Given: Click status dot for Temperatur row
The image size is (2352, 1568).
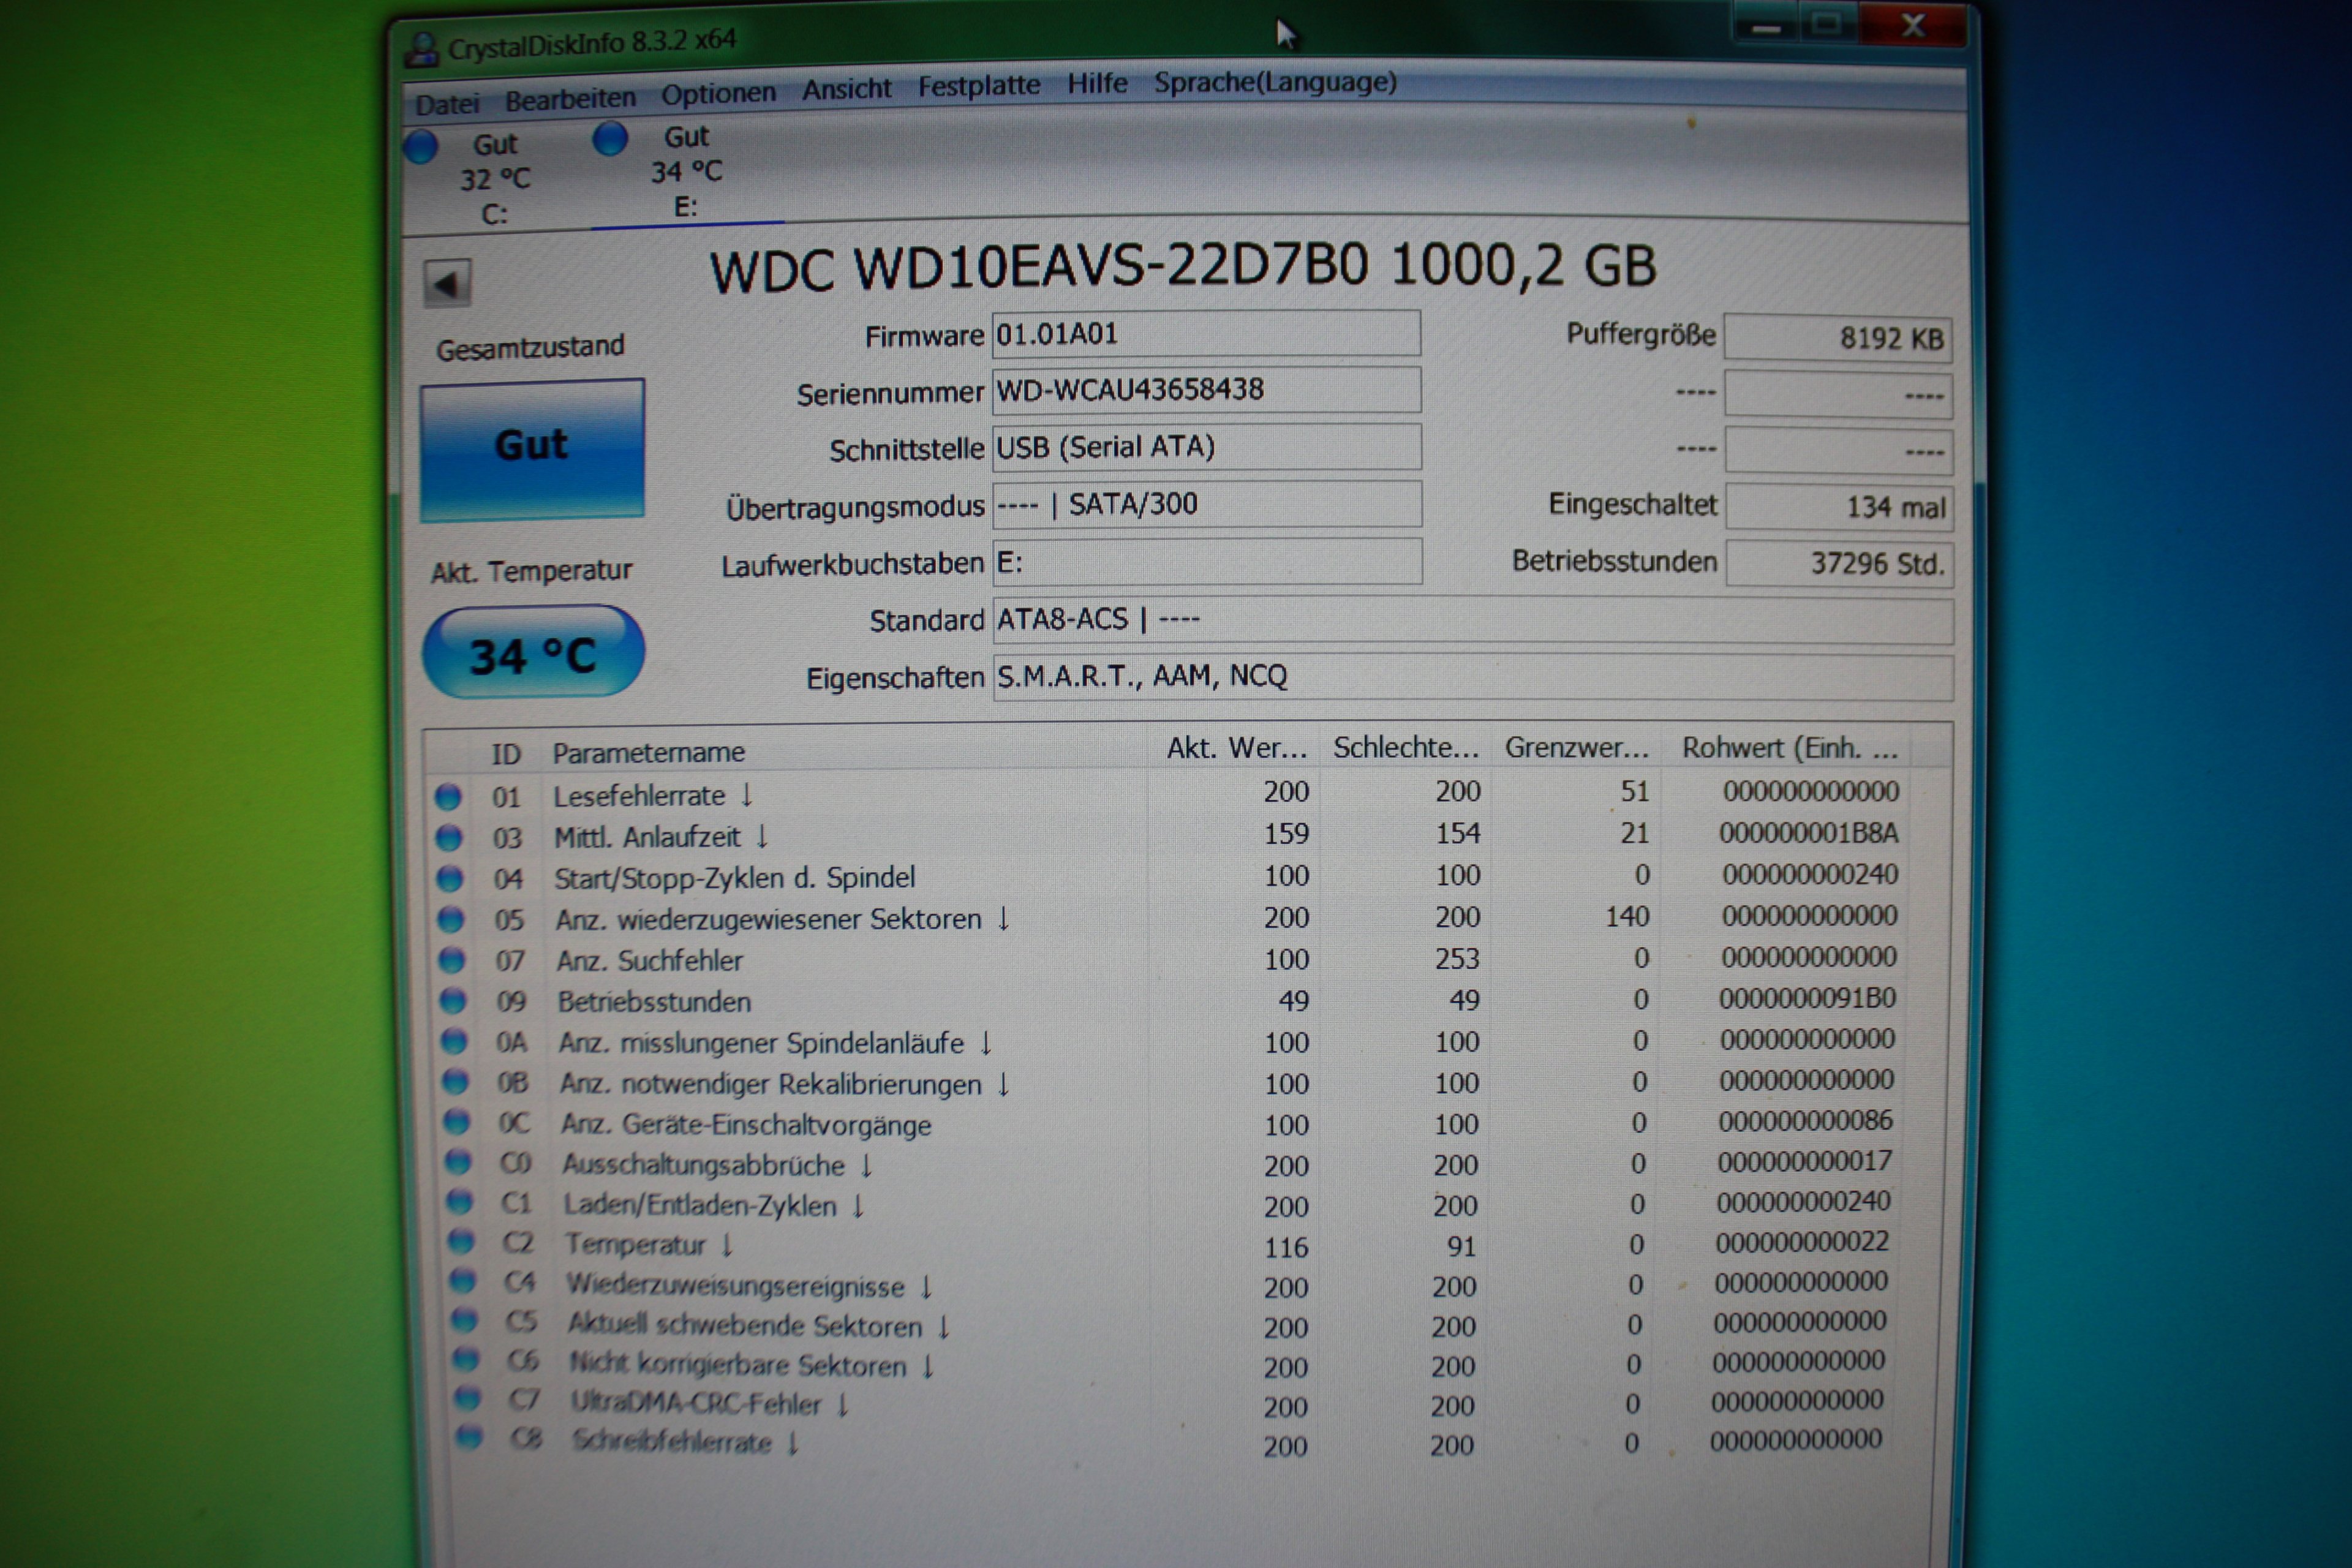Looking at the screenshot, I should click(461, 1242).
